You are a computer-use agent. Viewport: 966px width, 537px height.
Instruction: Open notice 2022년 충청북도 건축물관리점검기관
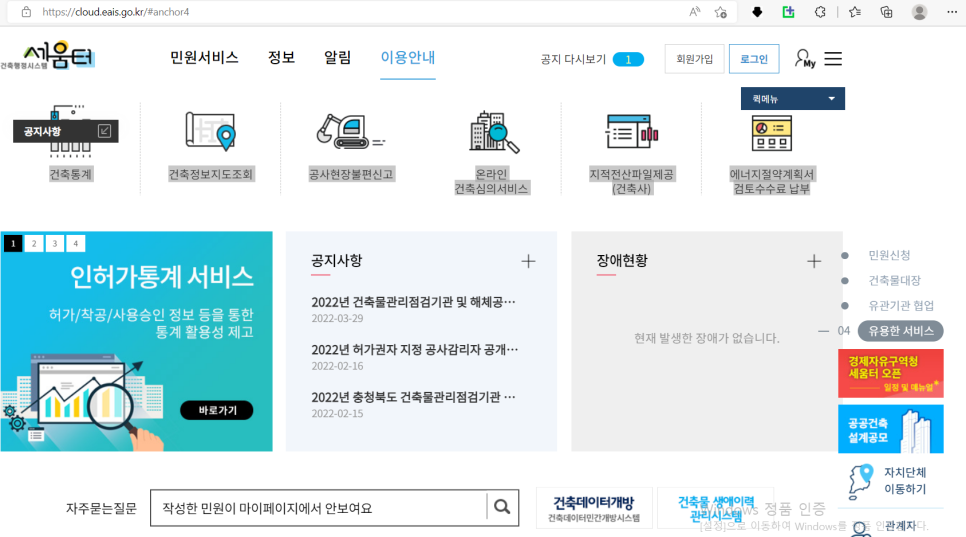coord(413,397)
